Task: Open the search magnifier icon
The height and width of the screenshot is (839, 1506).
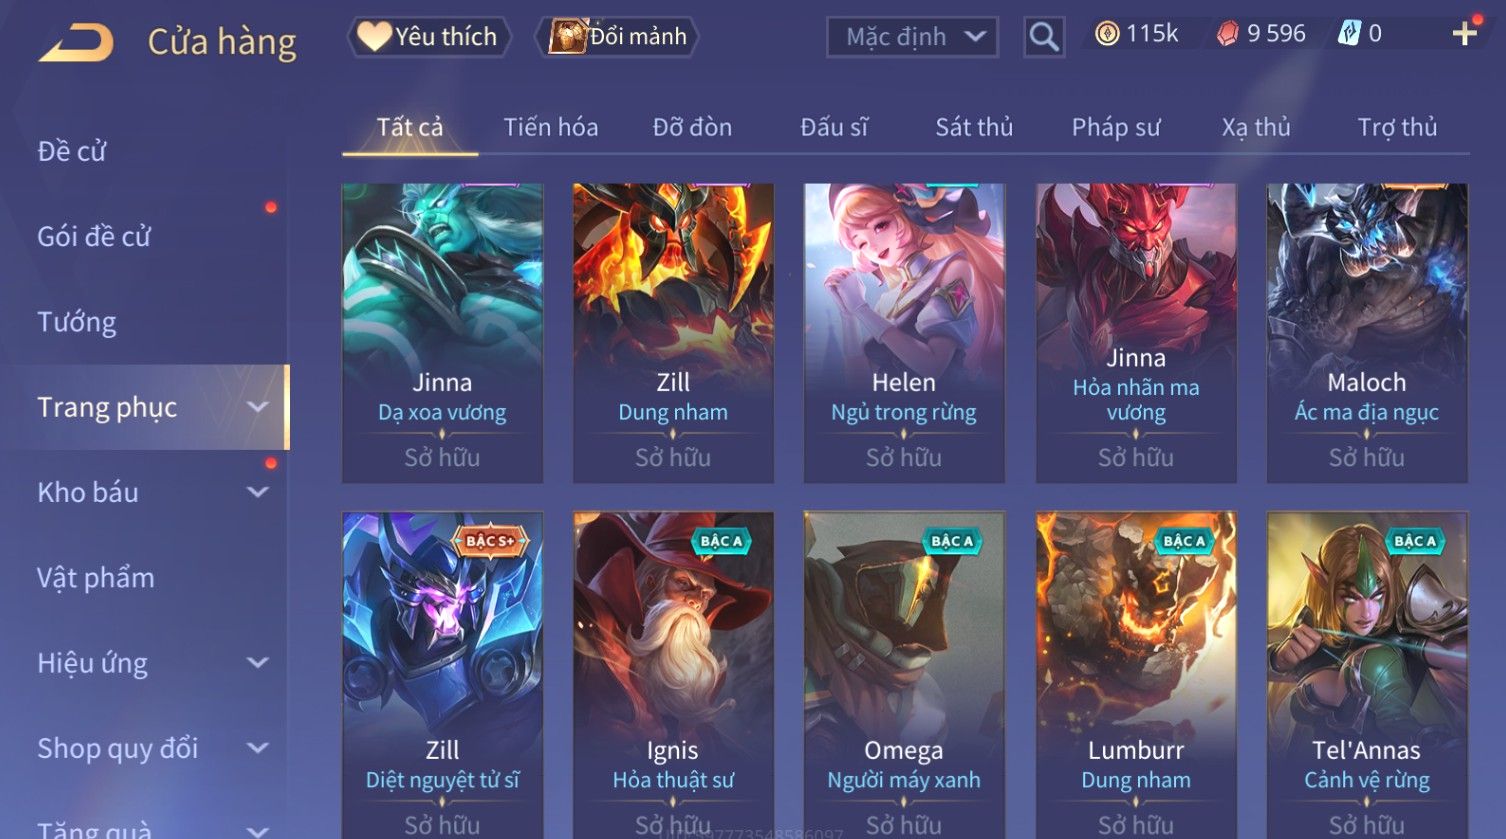Action: [x=1044, y=37]
